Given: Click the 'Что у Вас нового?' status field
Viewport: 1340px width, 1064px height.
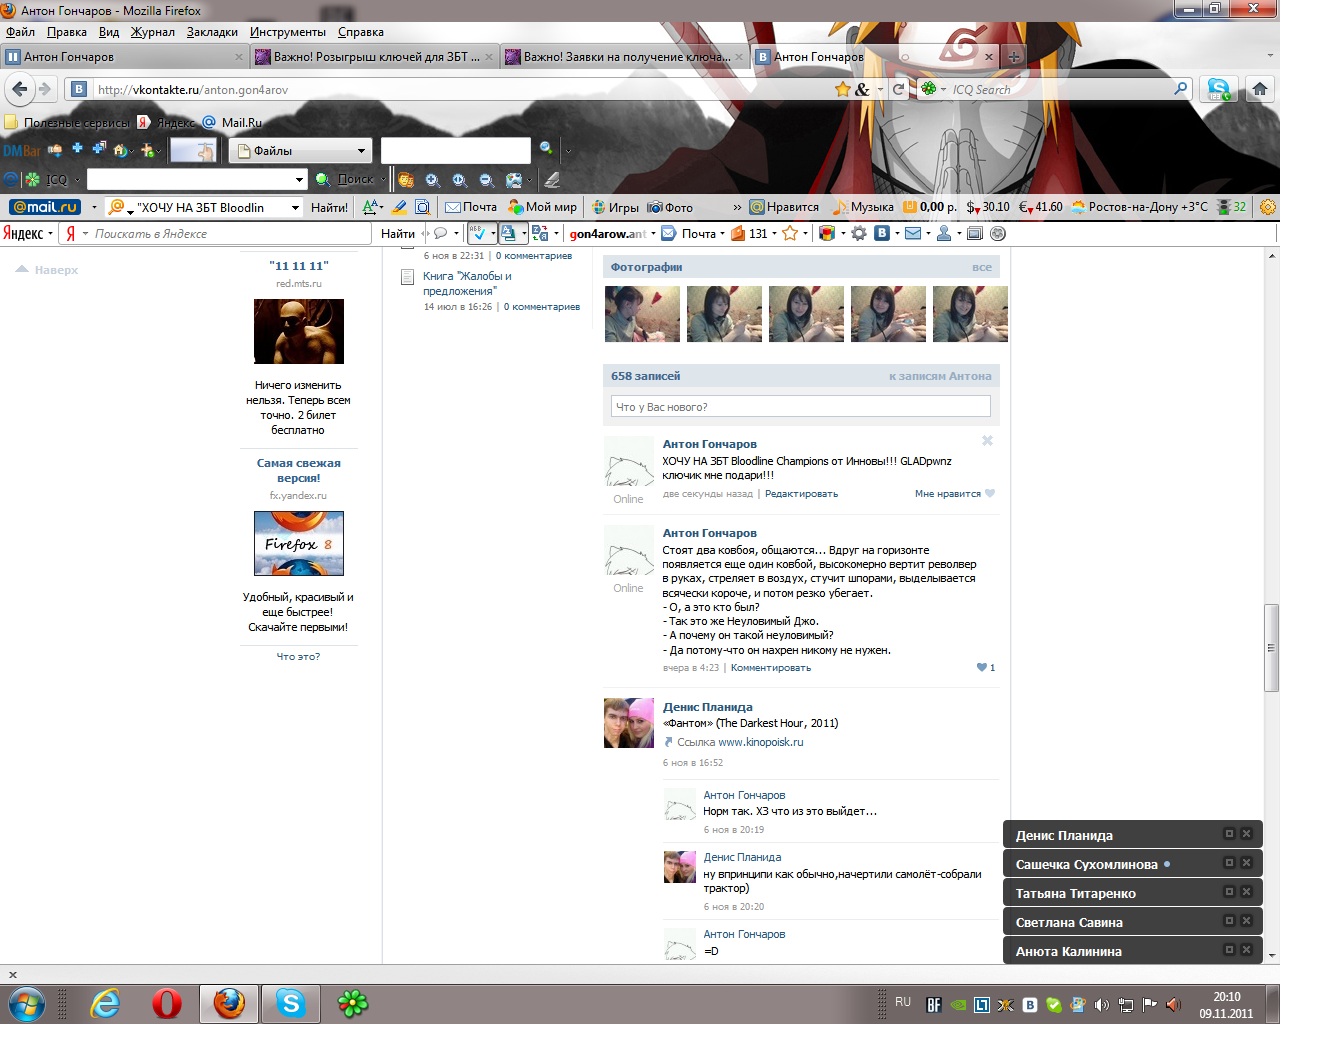Looking at the screenshot, I should pos(800,407).
